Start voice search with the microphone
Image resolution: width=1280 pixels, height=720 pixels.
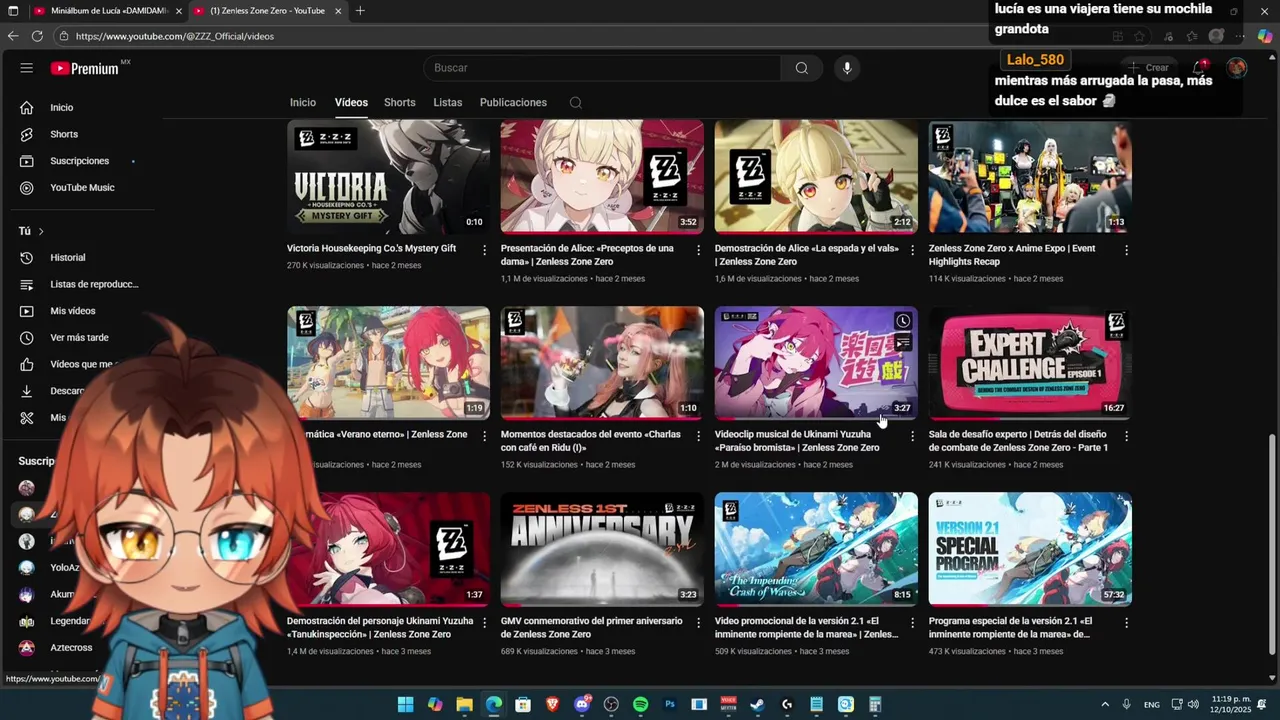[x=847, y=68]
